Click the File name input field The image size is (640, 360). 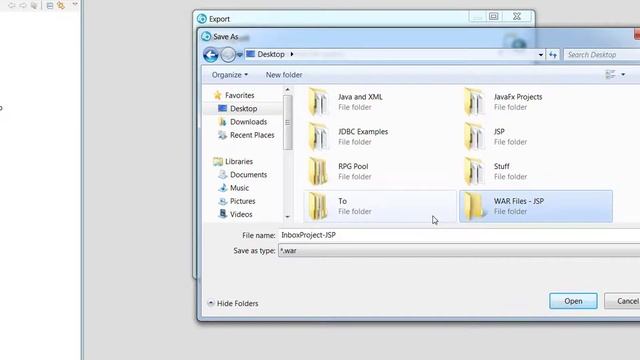(x=459, y=235)
